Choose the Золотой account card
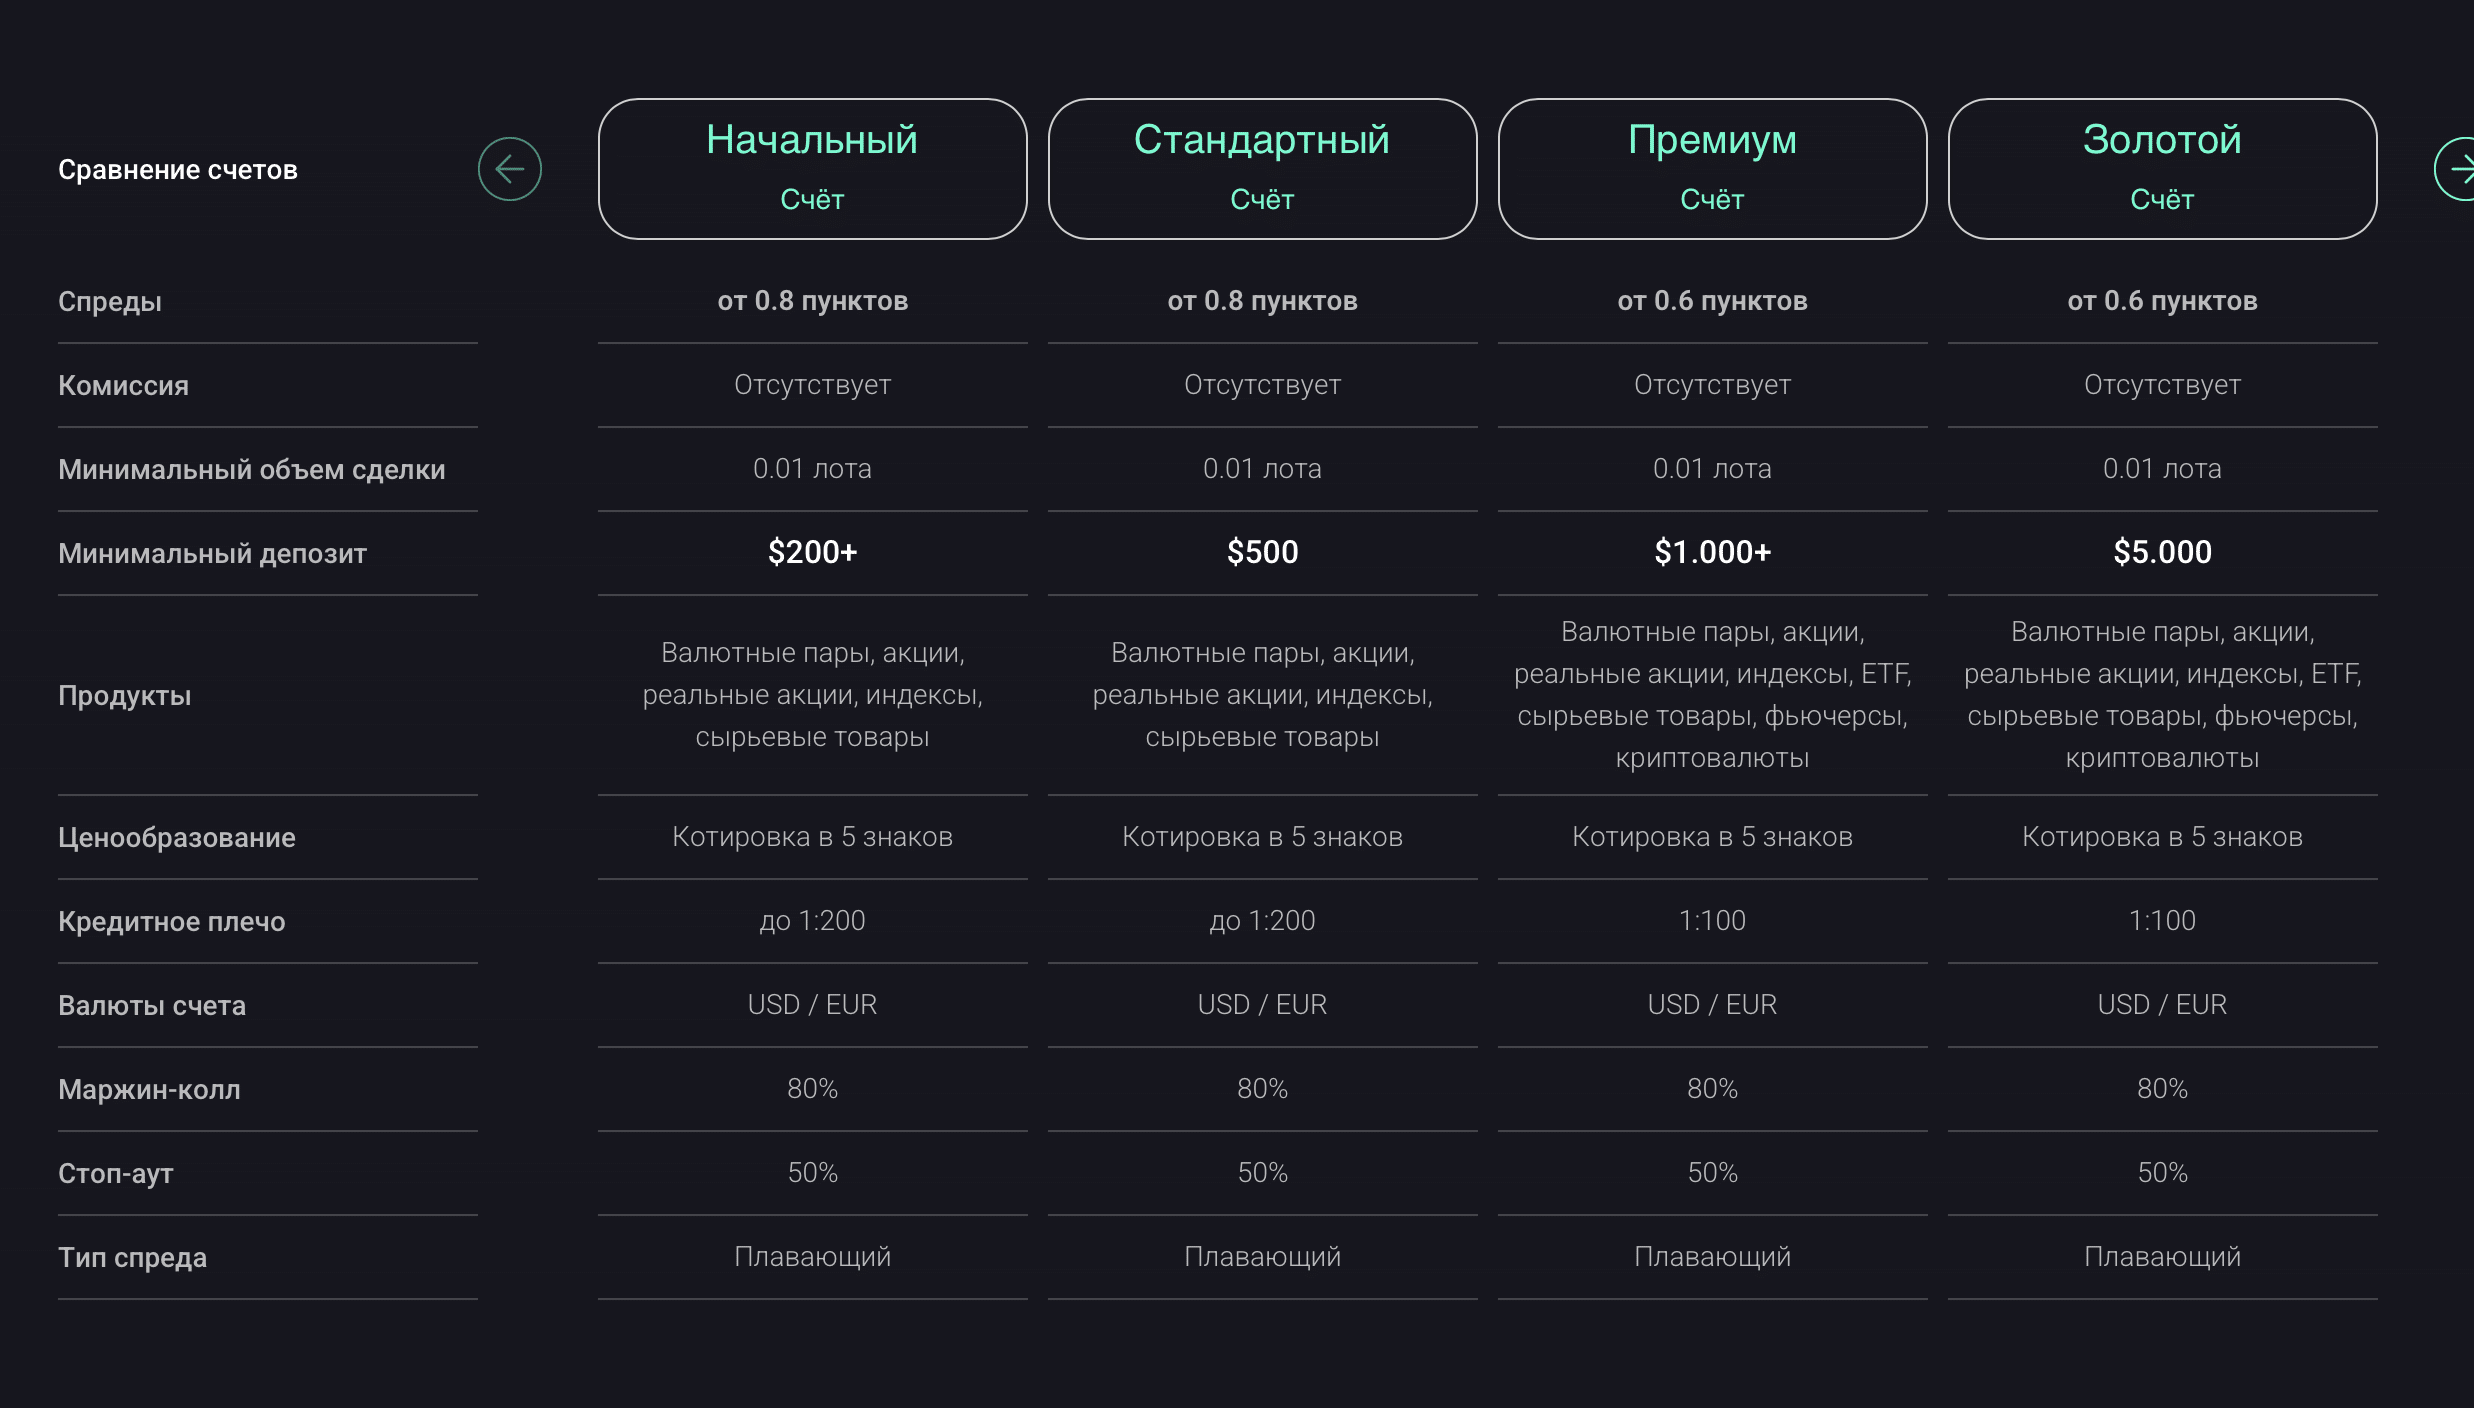 click(x=2162, y=169)
